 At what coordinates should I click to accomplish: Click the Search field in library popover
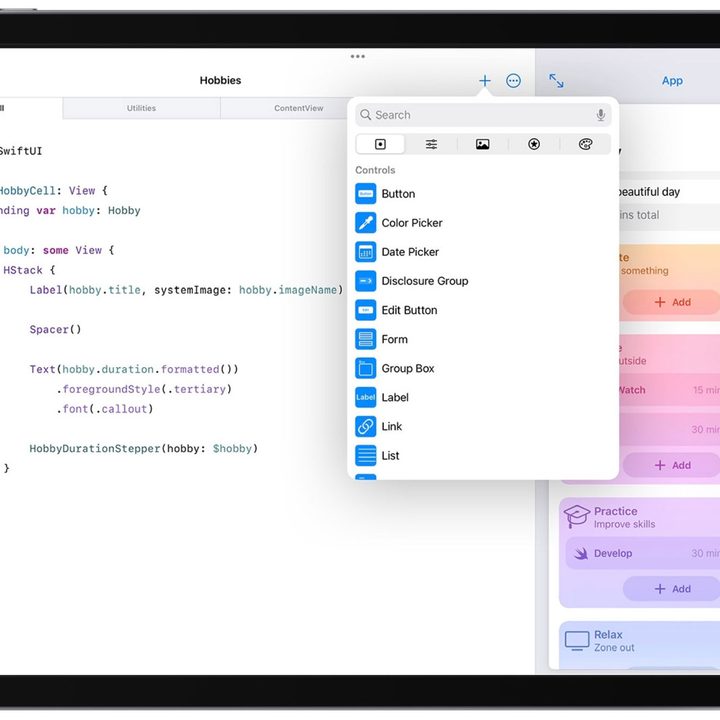pos(483,115)
